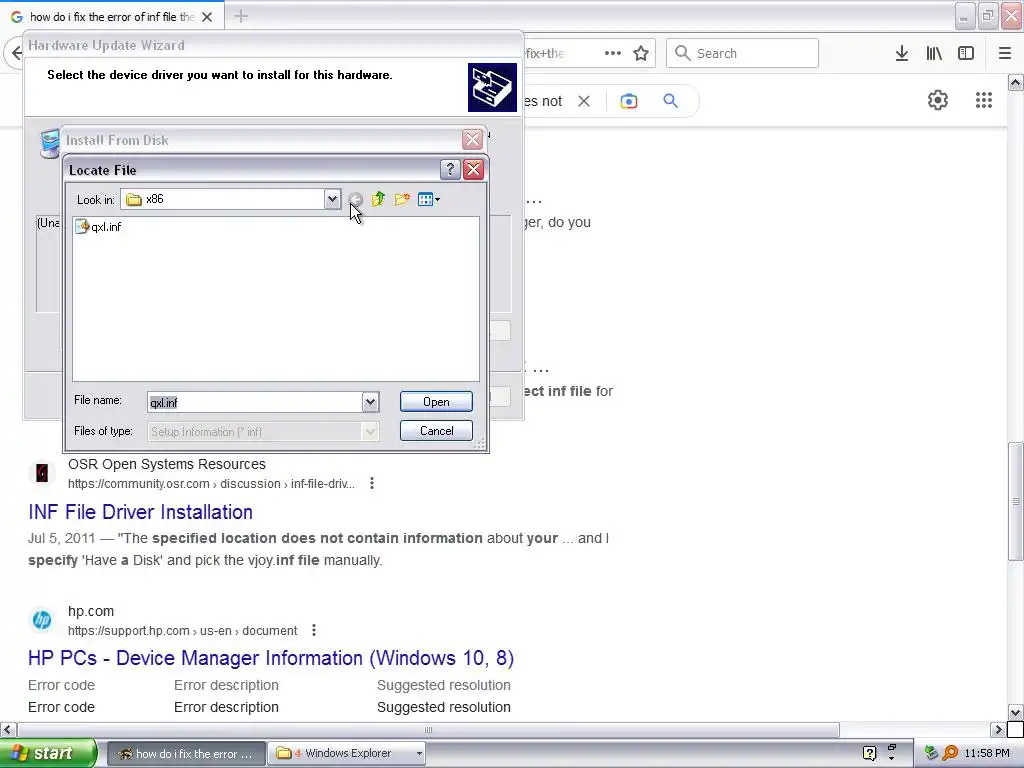Expand Windows Explorer taskbar group arrow
The width and height of the screenshot is (1024, 768).
(x=419, y=754)
